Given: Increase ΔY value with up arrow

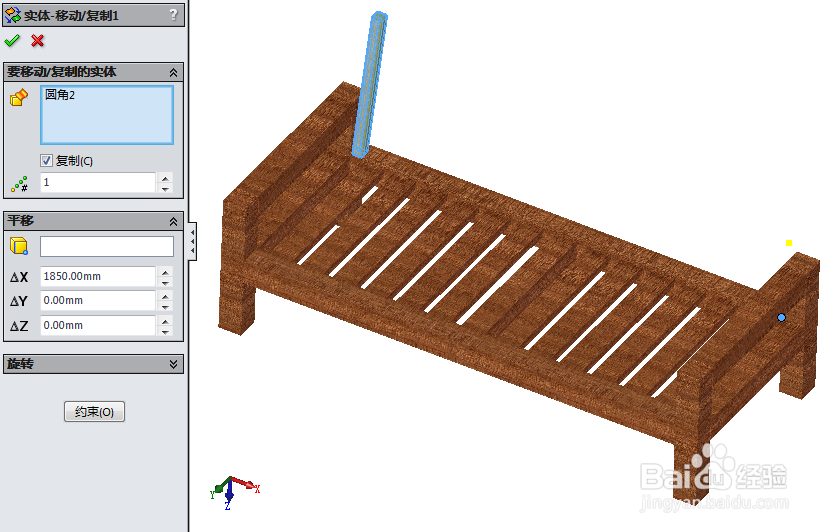Looking at the screenshot, I should click(165, 296).
